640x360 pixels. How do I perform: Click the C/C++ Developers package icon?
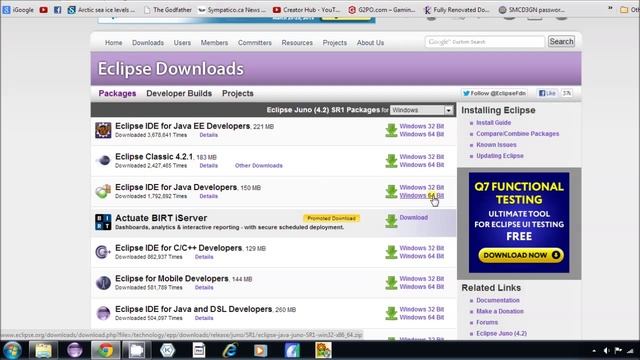(x=103, y=252)
